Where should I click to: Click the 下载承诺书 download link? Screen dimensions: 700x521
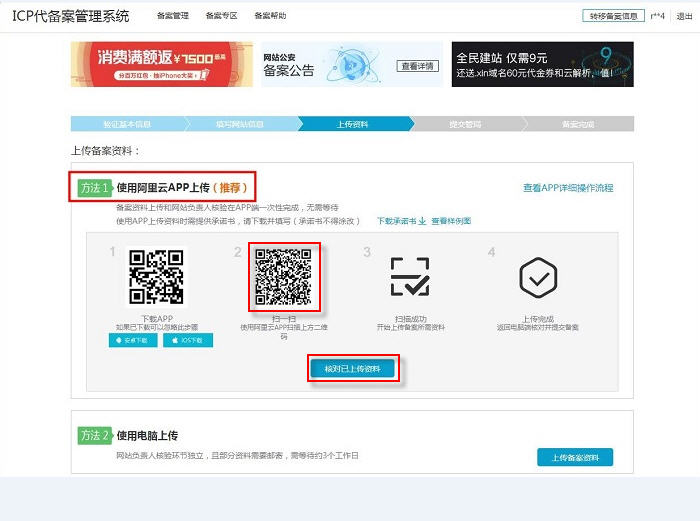tap(401, 220)
